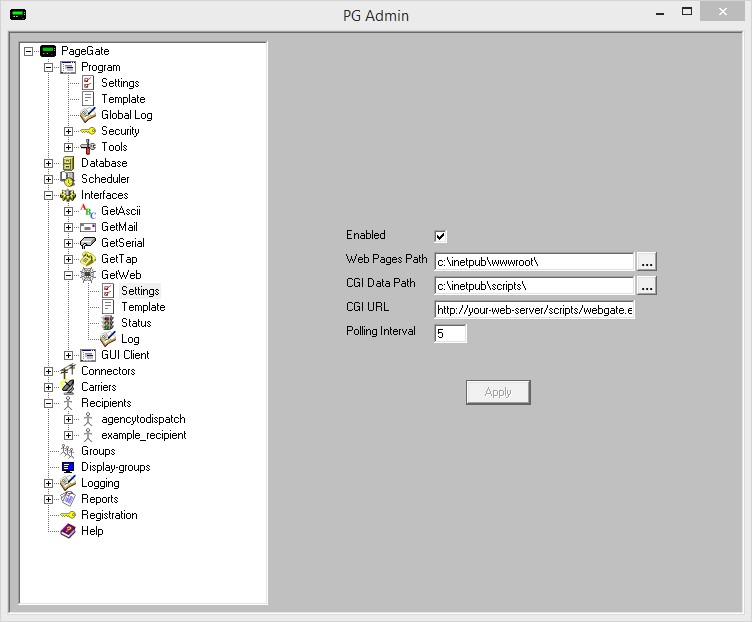Collapse the Recipients branch
This screenshot has height=622, width=752.
[x=48, y=403]
